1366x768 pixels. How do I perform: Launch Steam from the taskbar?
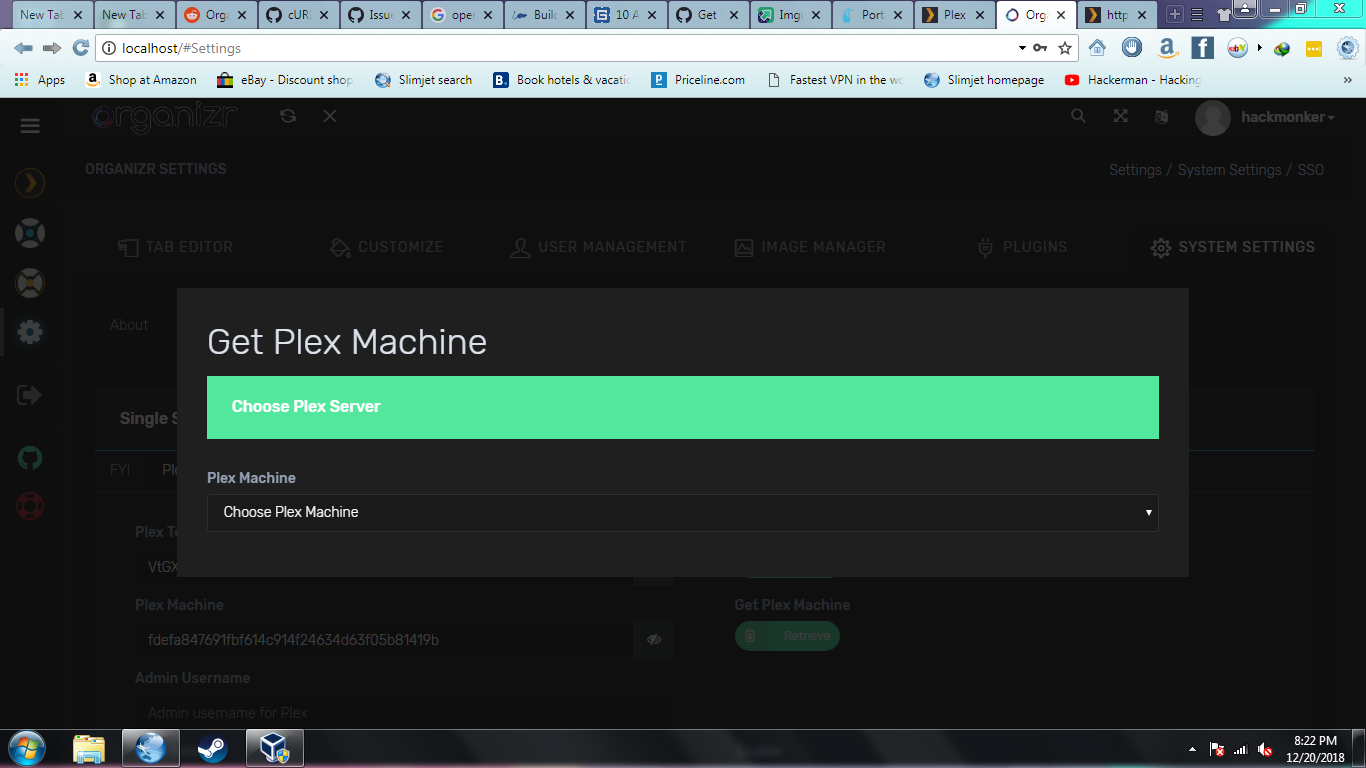coord(212,747)
